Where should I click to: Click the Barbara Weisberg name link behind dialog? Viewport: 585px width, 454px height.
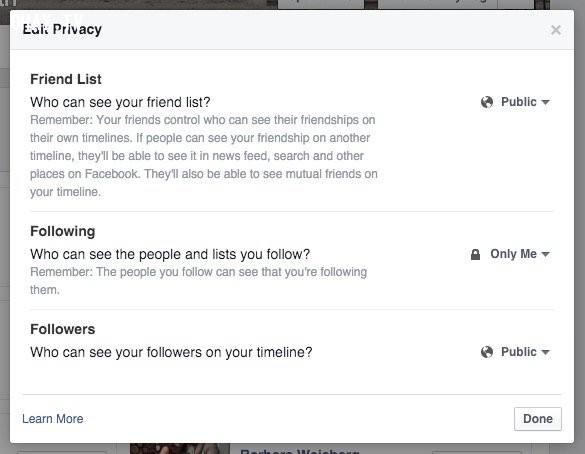click(300, 451)
